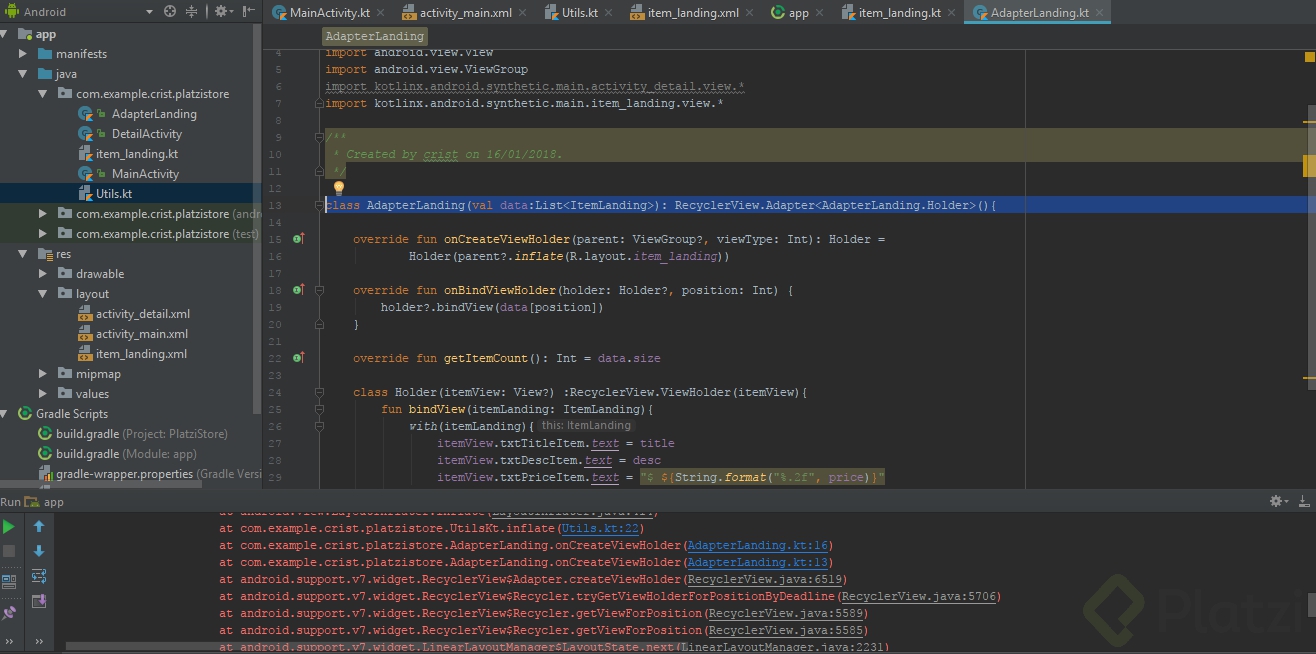Close the MainActivity.kt tab

(x=381, y=13)
